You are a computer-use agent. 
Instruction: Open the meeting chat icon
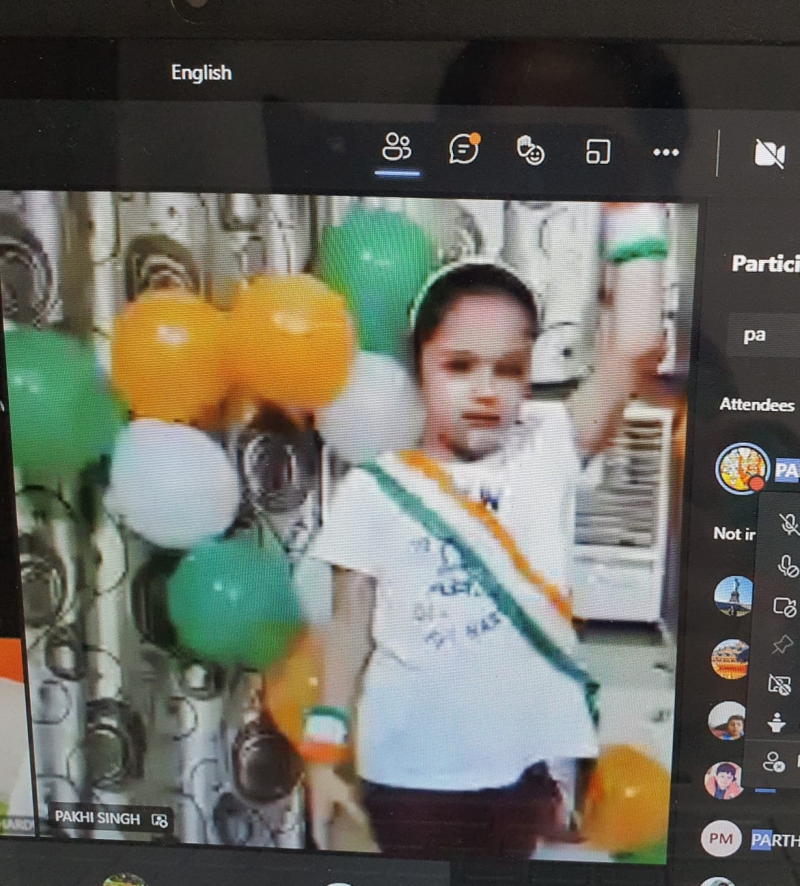click(464, 149)
